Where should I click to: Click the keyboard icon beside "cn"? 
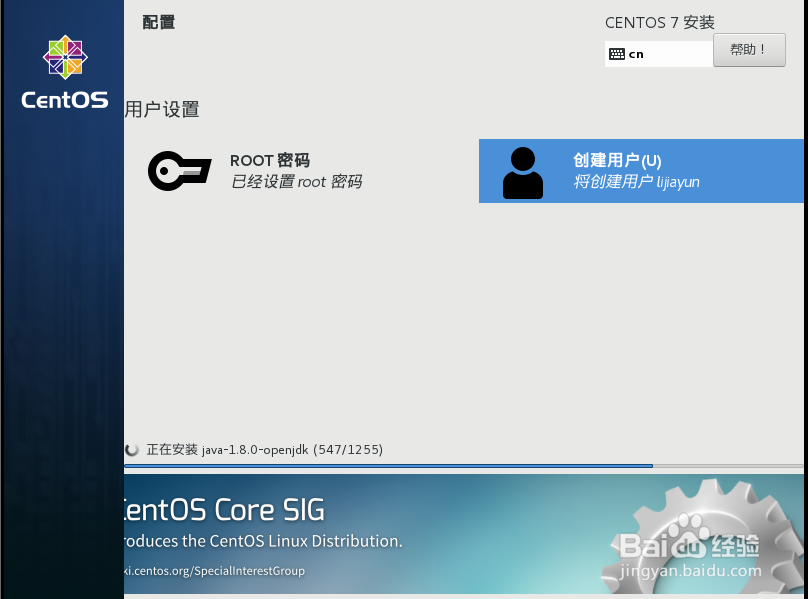pos(617,53)
